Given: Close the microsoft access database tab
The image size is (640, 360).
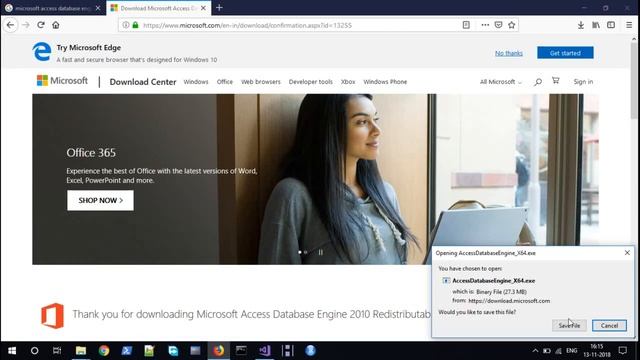Looking at the screenshot, I should (98, 8).
